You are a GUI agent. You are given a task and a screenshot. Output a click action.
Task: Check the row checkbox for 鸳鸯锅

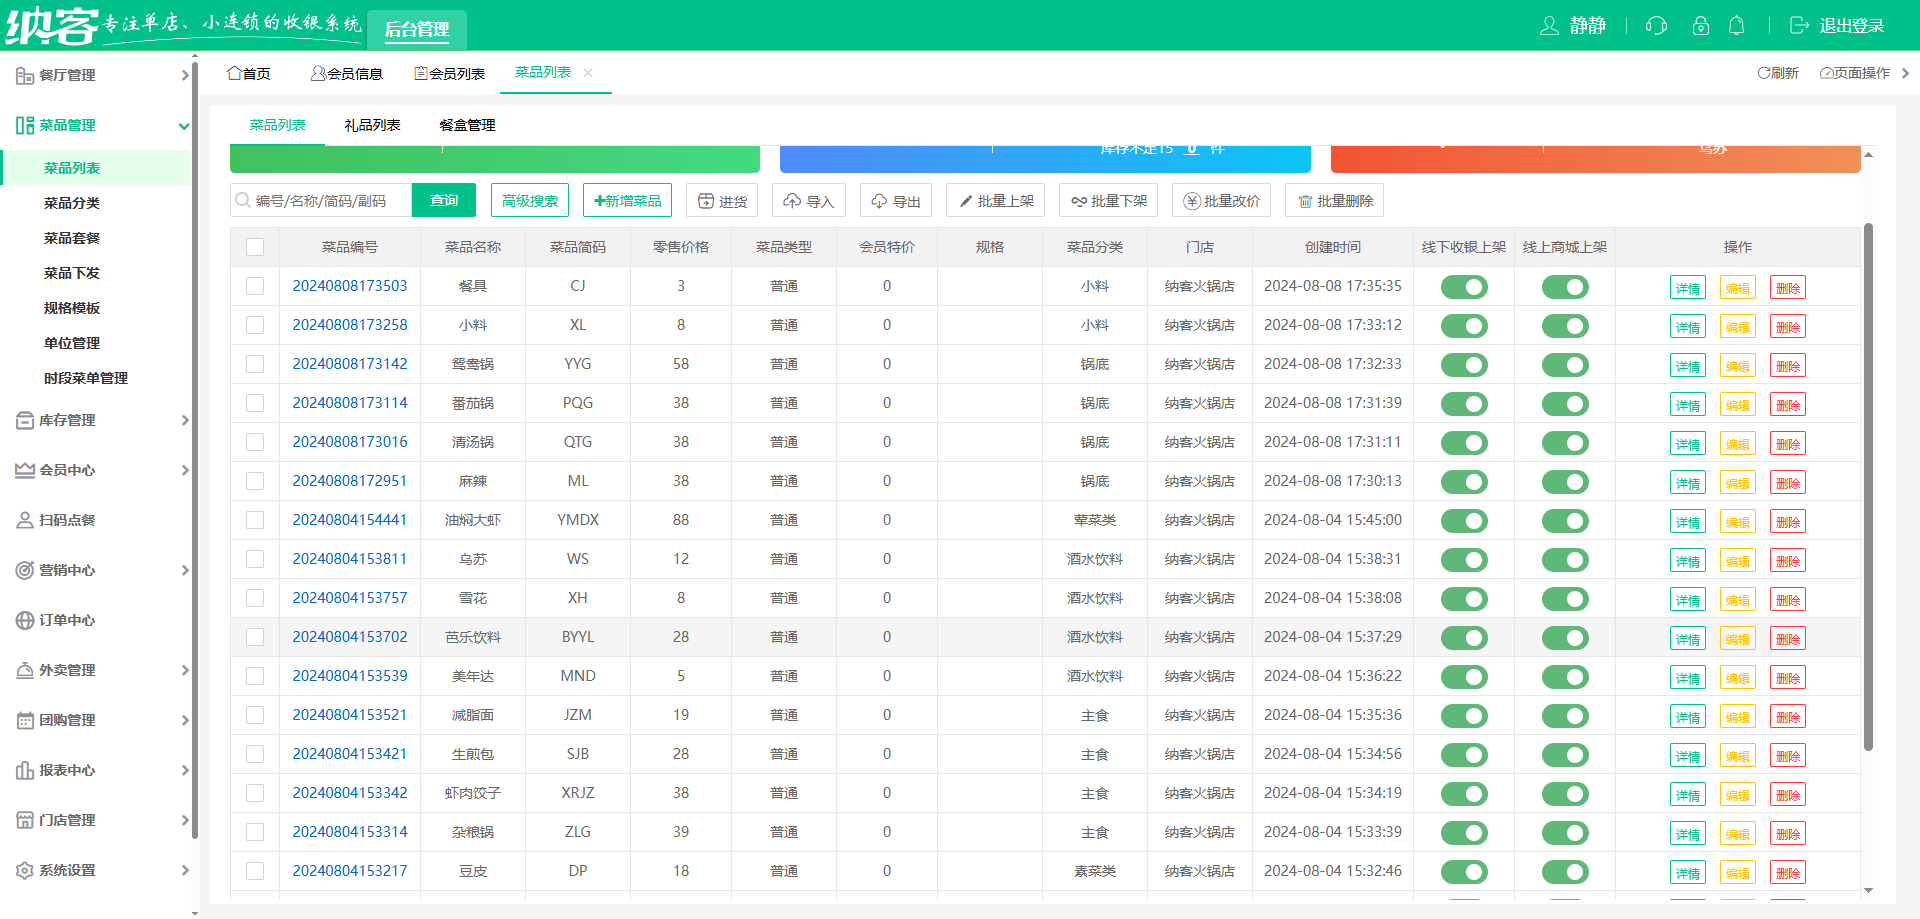click(255, 364)
